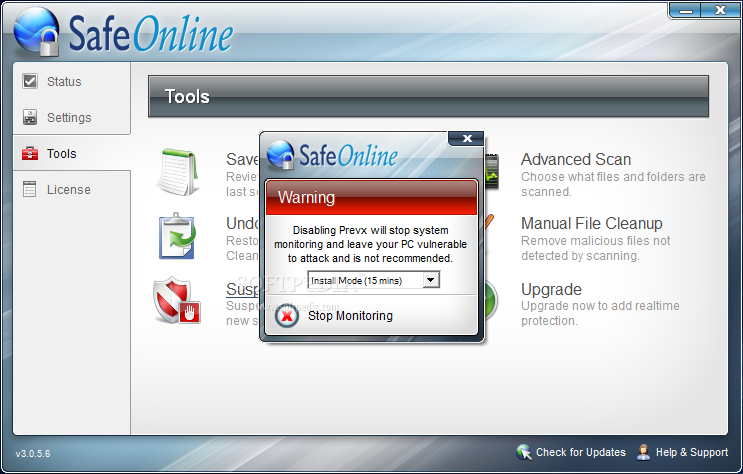
Task: Click the notepad Save log icon
Action: click(178, 172)
